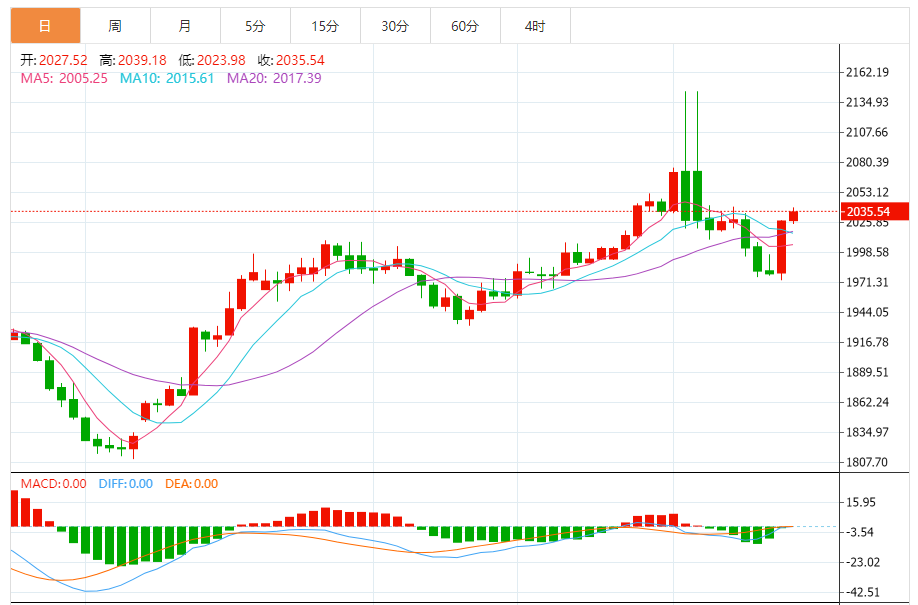Click the -23.02 MACD axis label

[863, 562]
